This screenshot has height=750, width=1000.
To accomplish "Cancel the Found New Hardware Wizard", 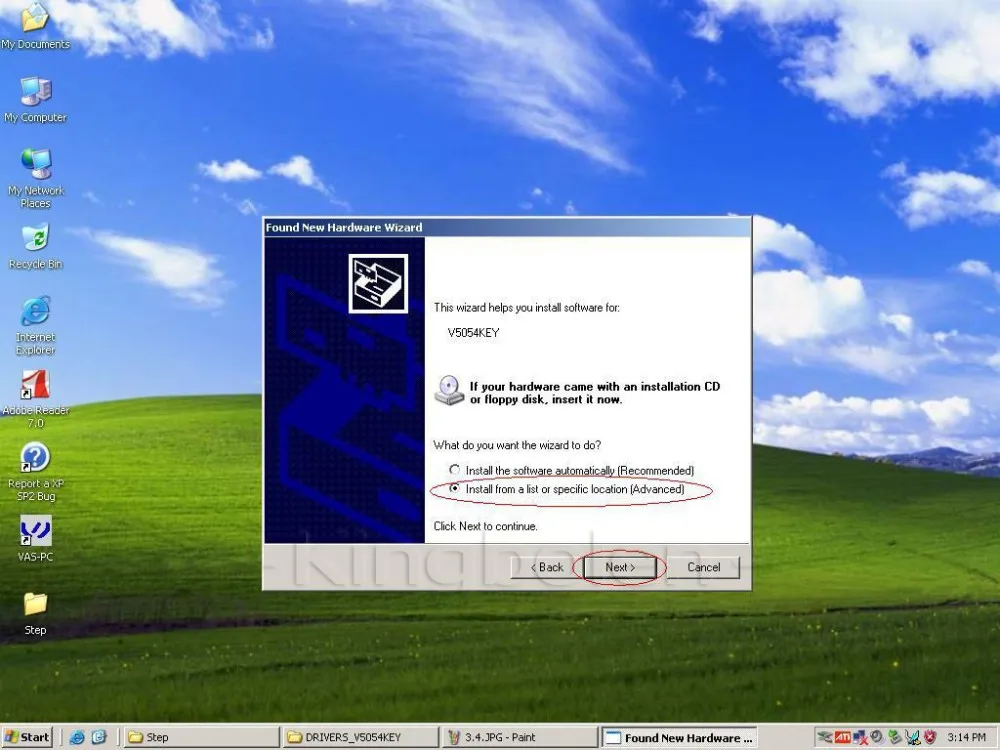I will click(703, 567).
